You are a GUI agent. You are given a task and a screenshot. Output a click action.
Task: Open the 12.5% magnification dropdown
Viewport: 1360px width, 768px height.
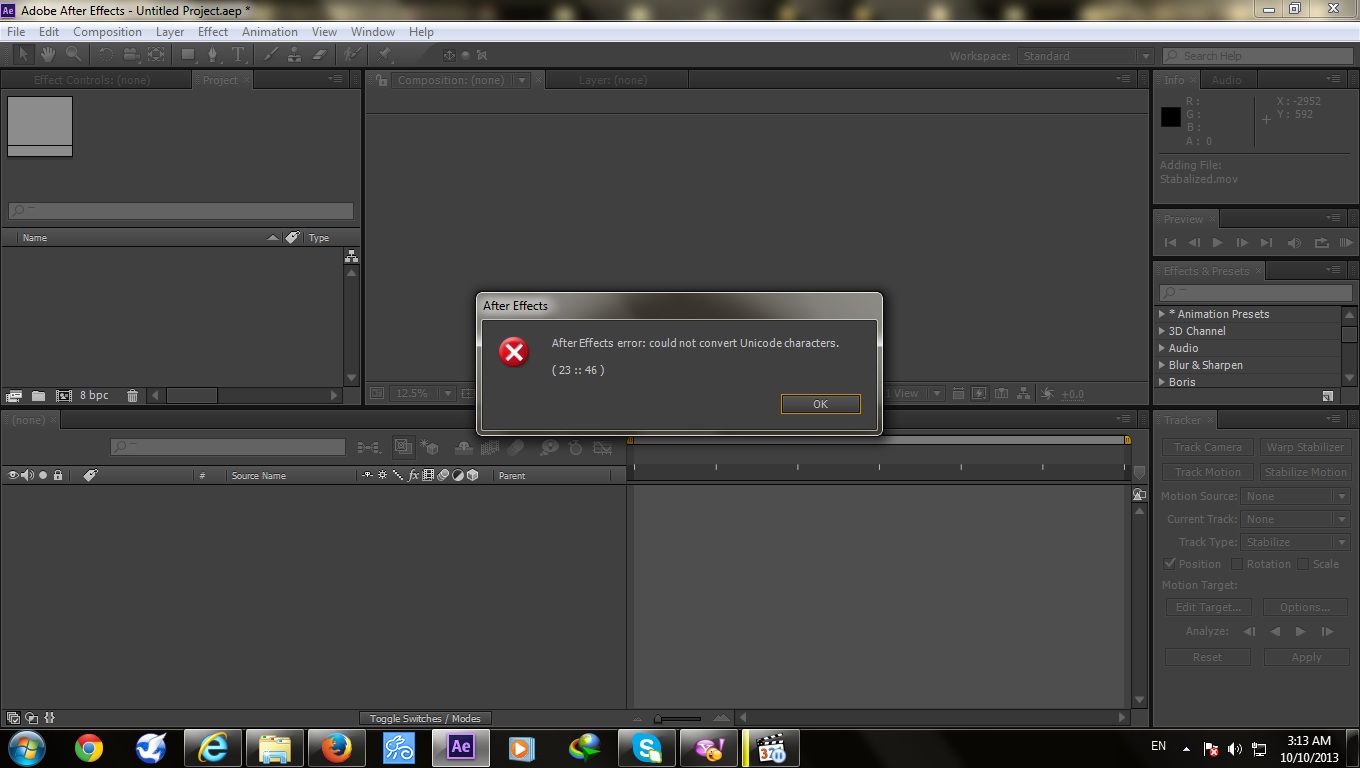point(423,394)
